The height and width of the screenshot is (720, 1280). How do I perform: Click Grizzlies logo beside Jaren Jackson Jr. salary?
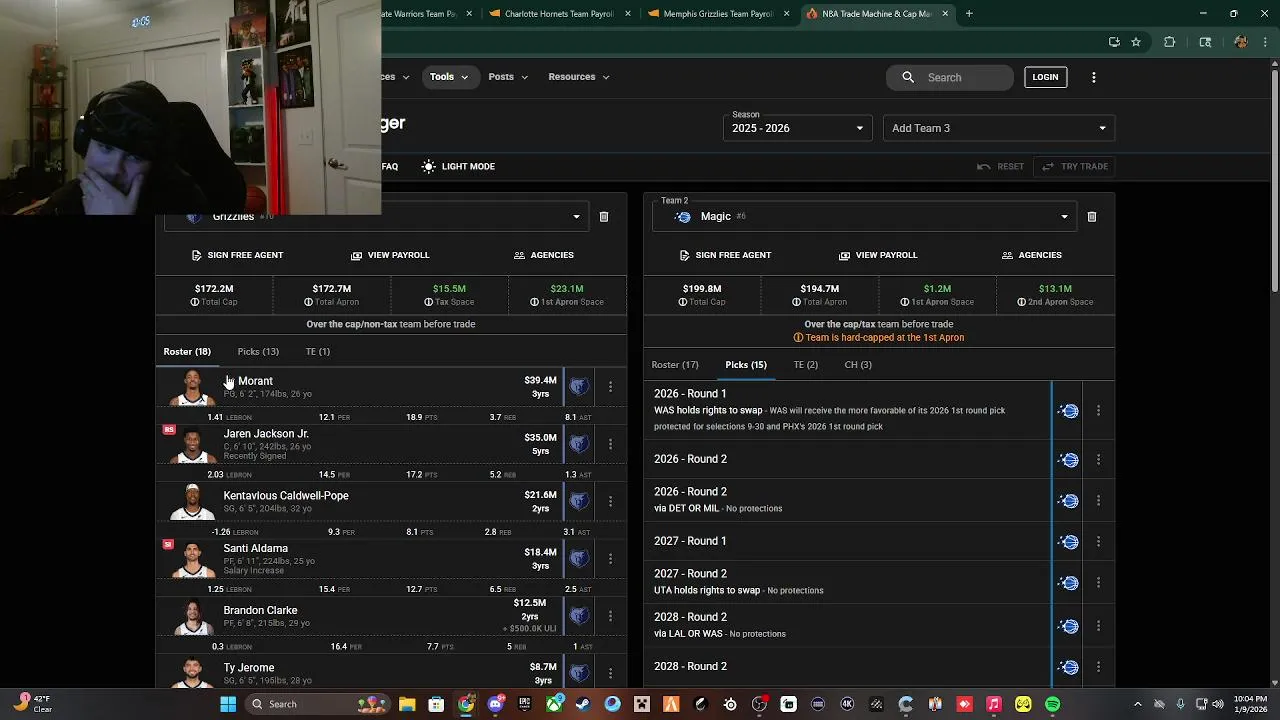[x=579, y=444]
